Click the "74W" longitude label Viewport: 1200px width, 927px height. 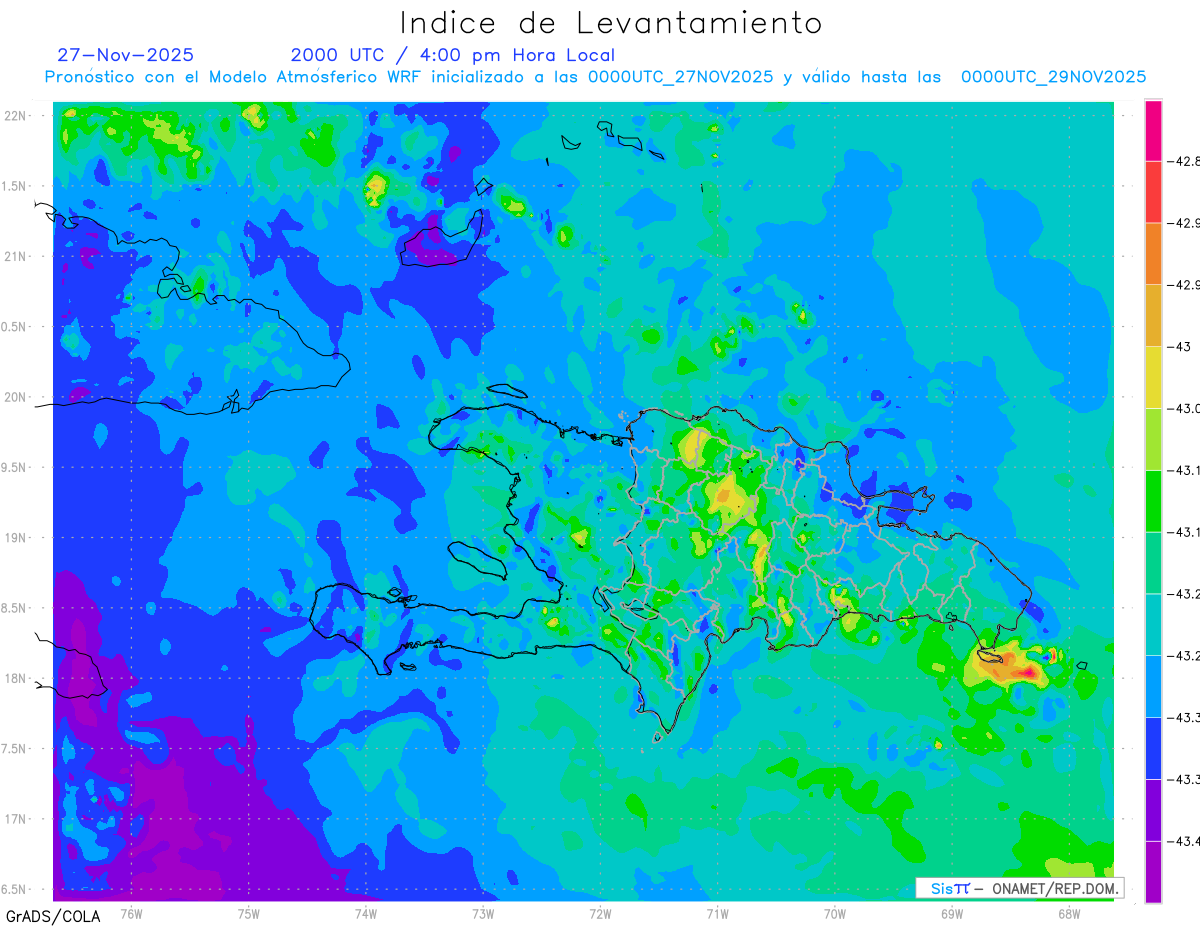(366, 913)
